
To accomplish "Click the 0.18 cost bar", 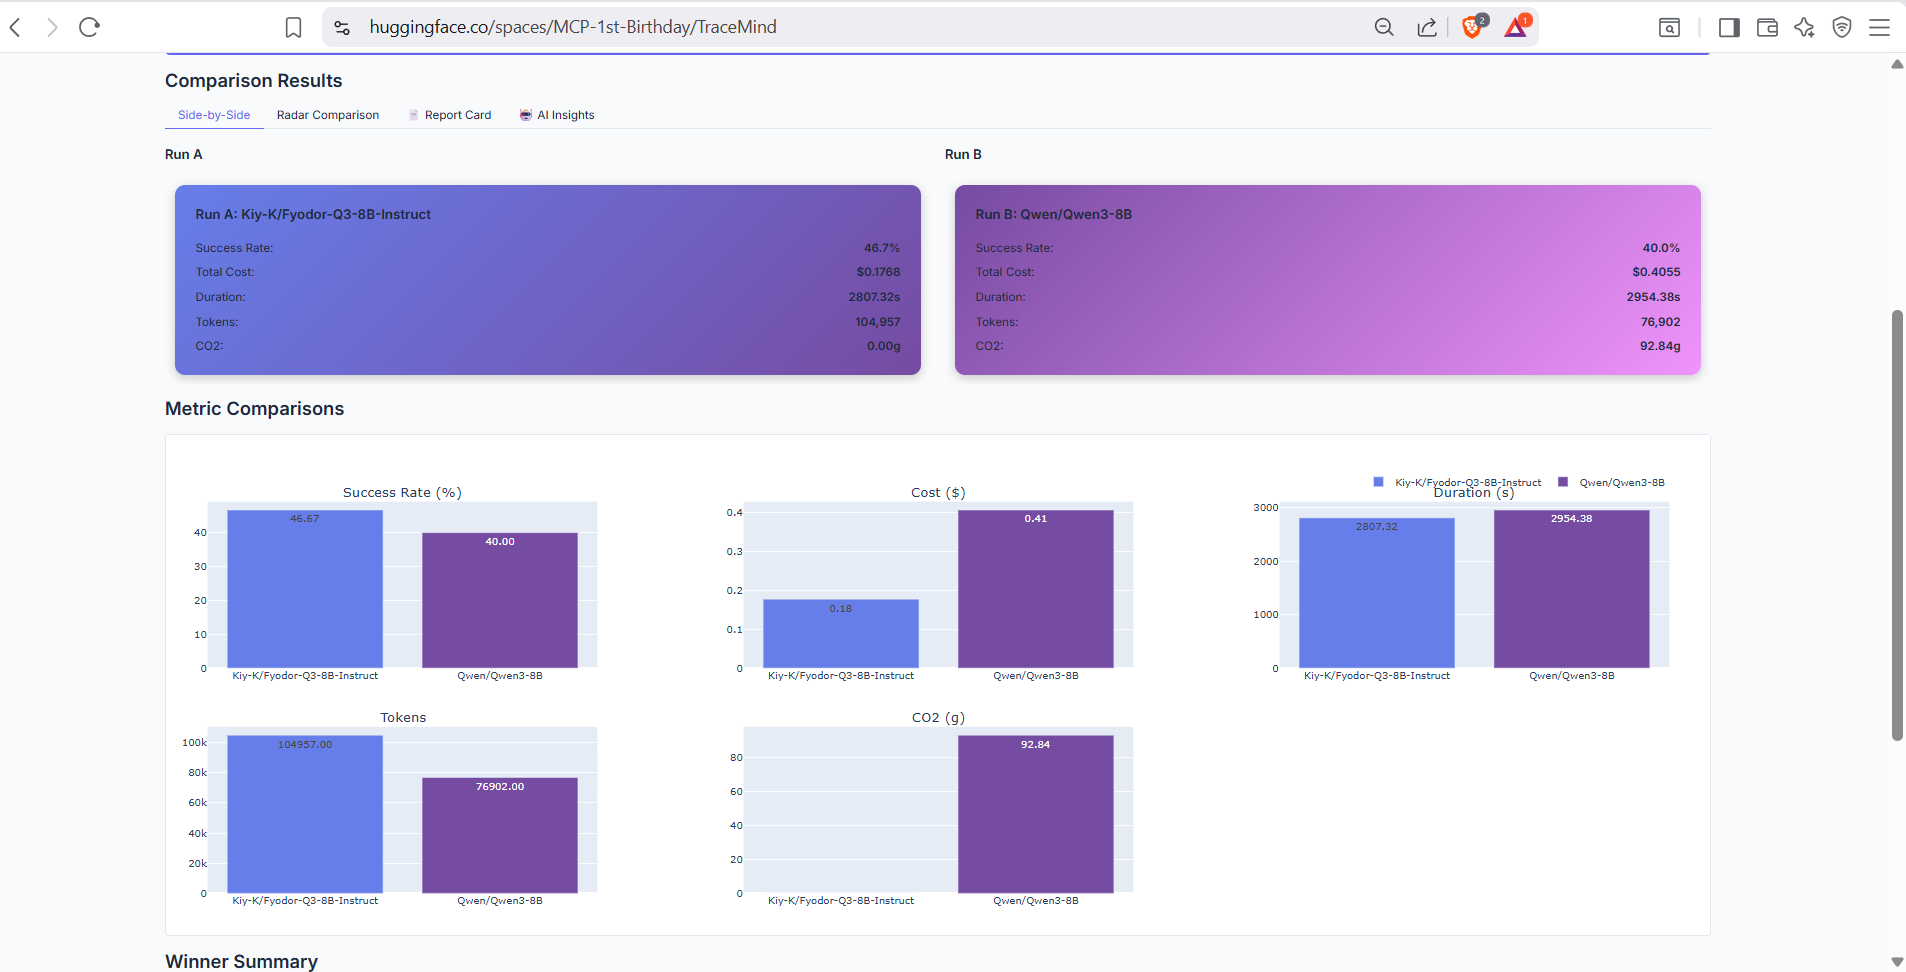I will [841, 634].
